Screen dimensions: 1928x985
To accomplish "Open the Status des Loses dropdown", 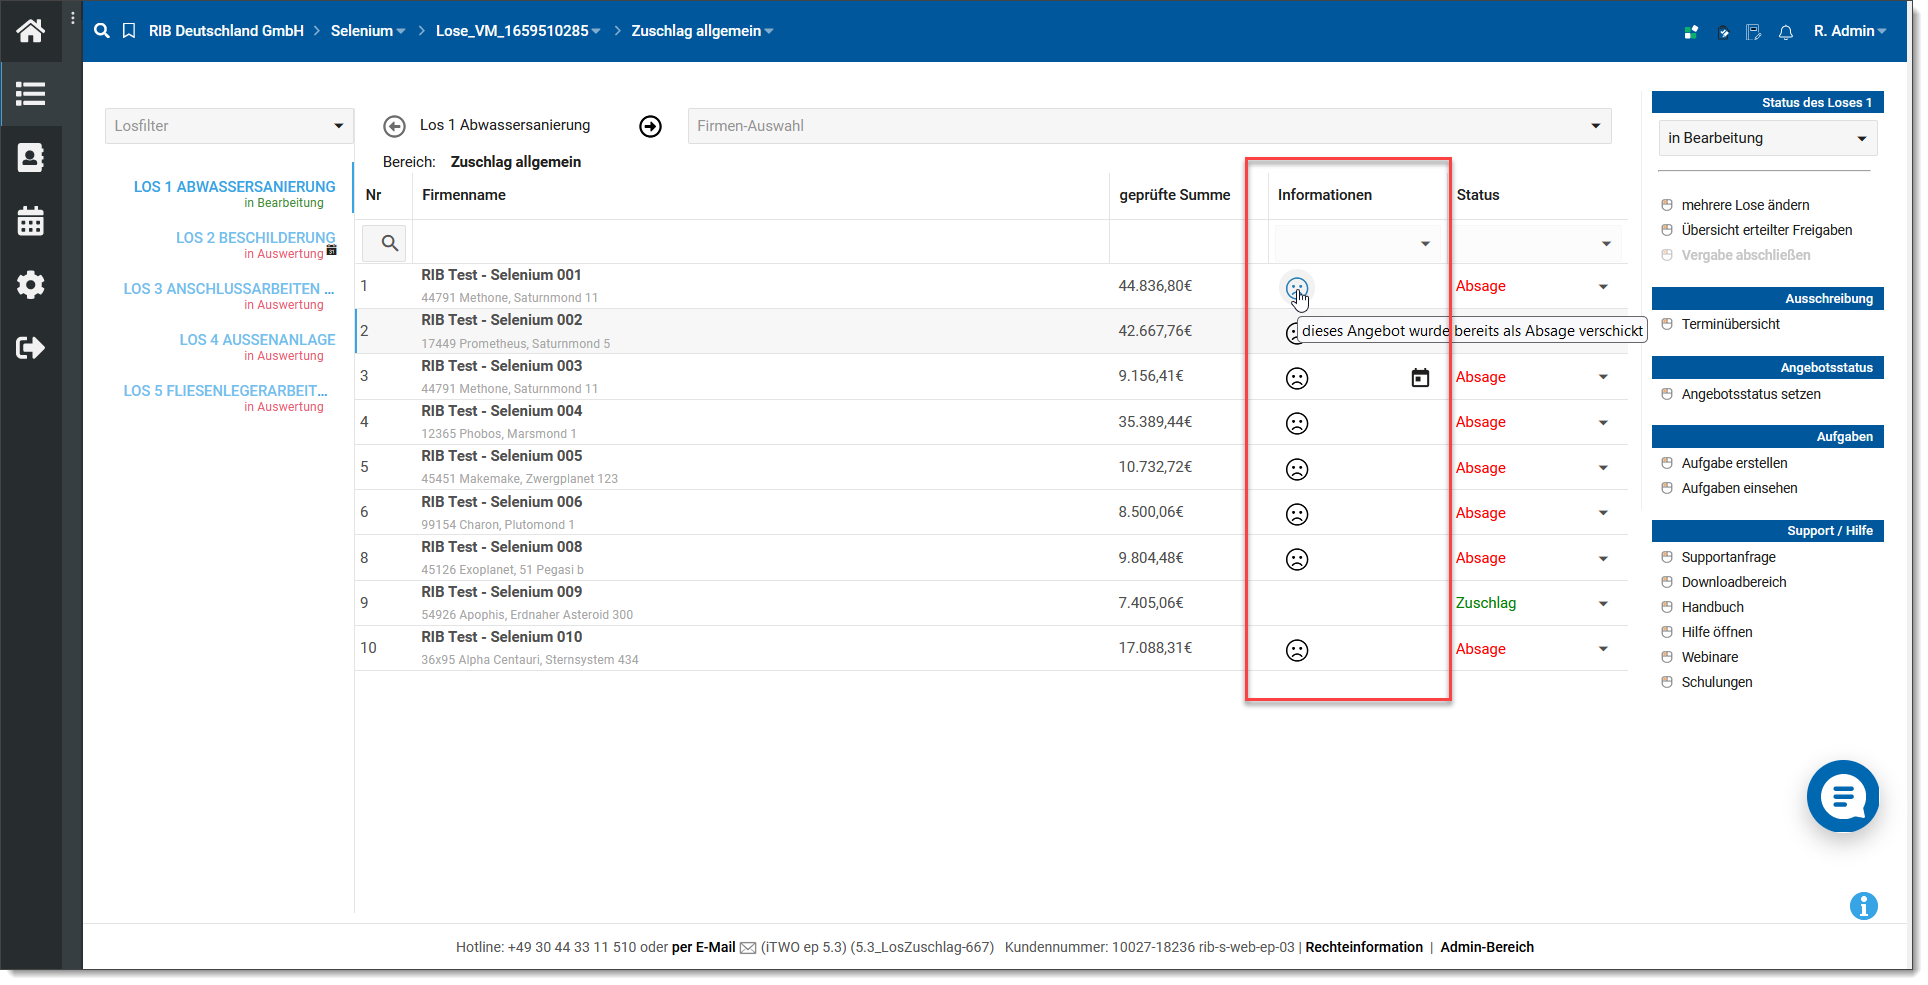I will pyautogui.click(x=1768, y=138).
